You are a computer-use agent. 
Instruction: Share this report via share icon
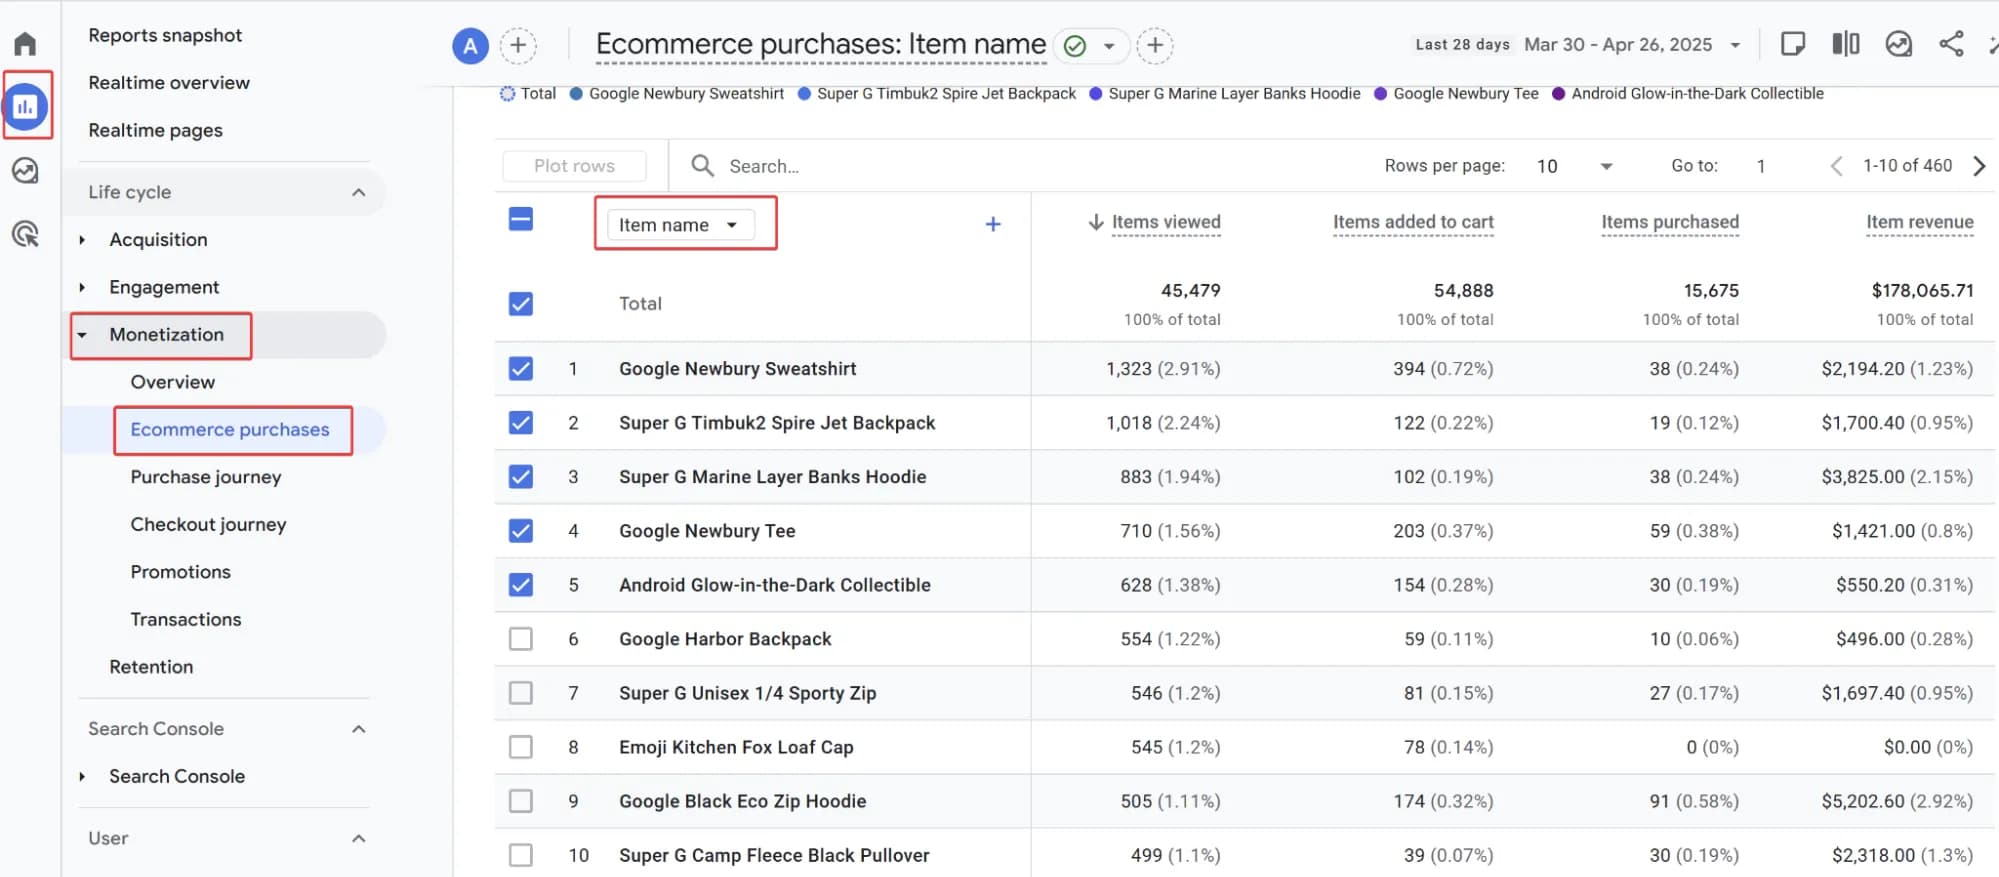[1951, 44]
